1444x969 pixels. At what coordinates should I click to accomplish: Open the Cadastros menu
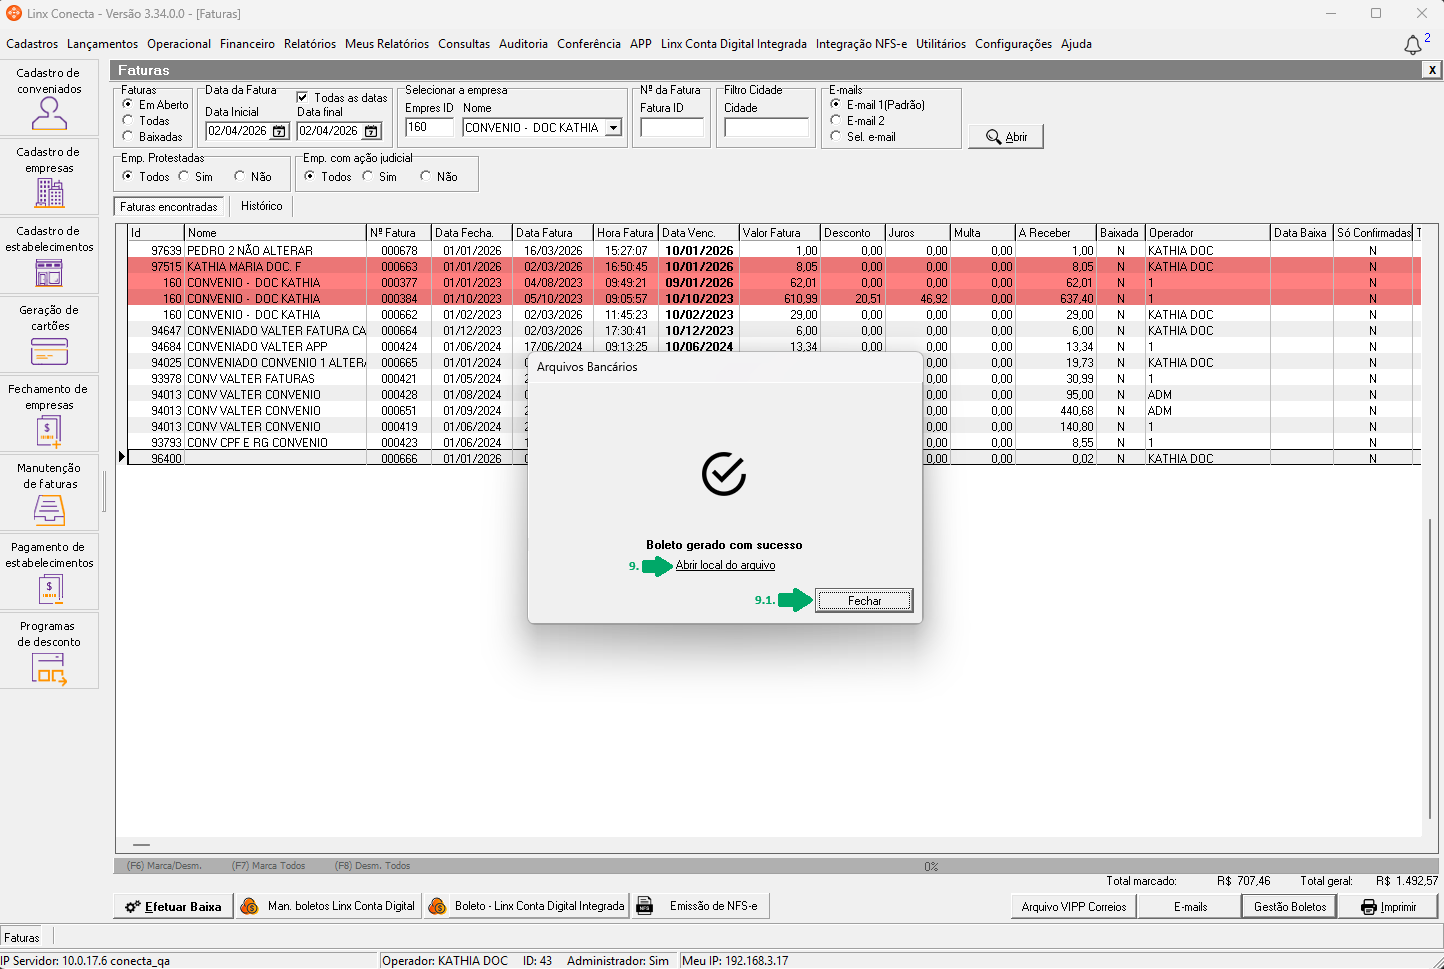point(32,44)
